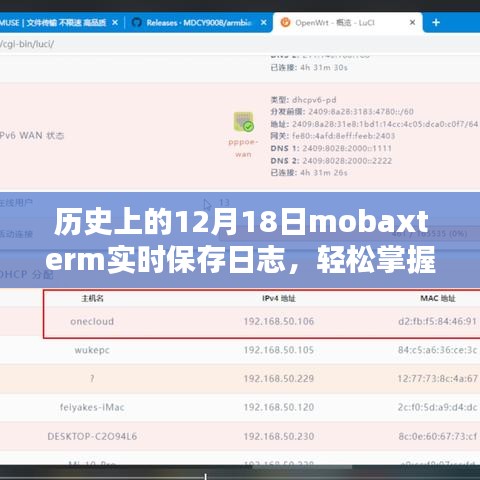Image resolution: width=480 pixels, height=480 pixels.
Task: Click the 网关 fe80::4afd:8eff:feeb:2403 line
Action: click(333, 136)
